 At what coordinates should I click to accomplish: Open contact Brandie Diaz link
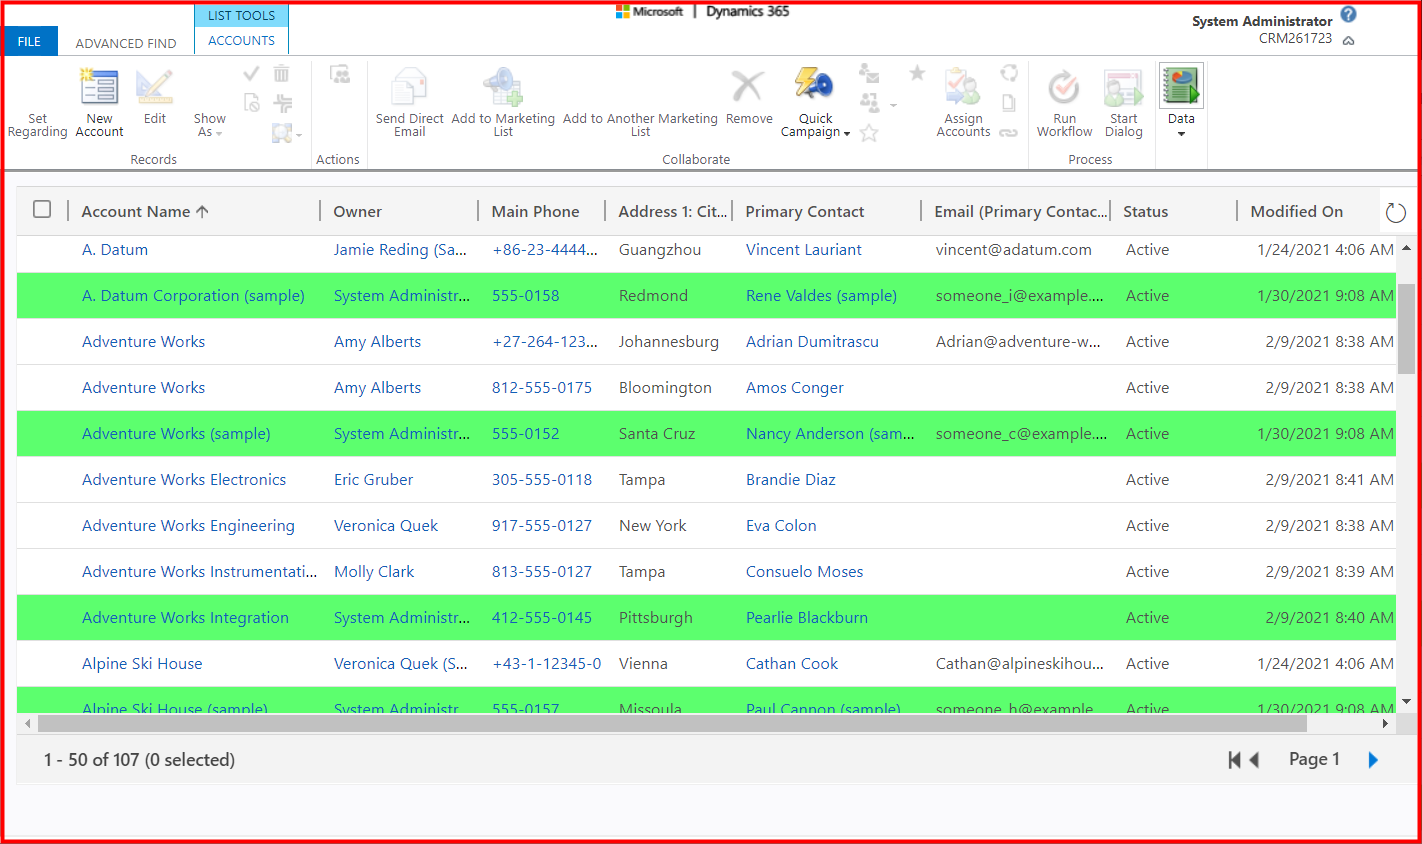(x=790, y=480)
